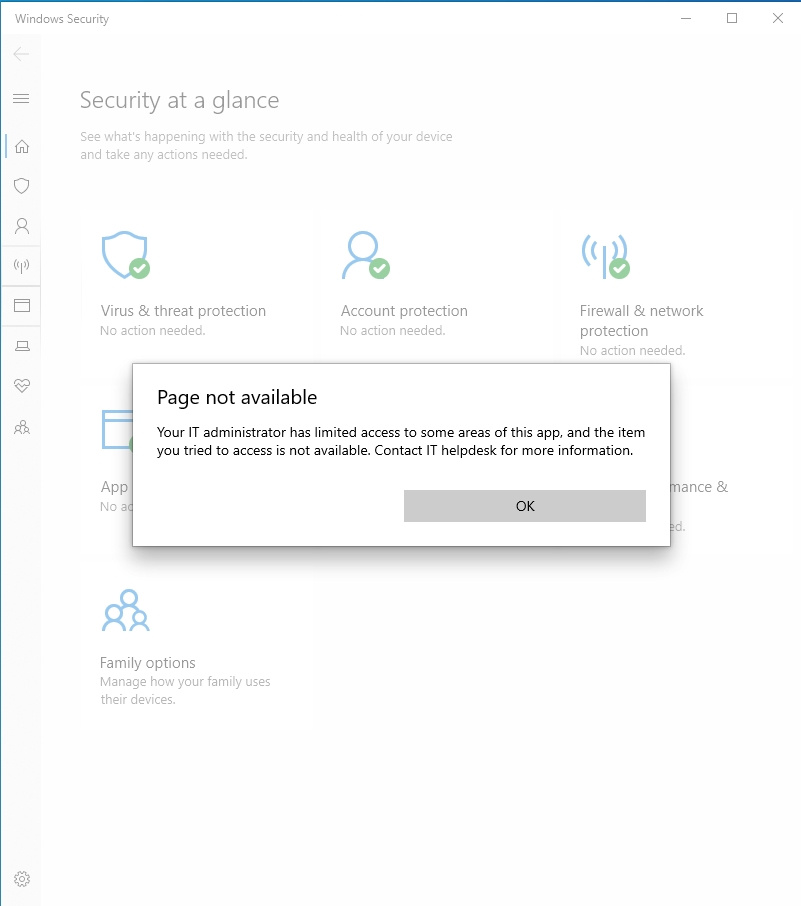The image size is (801, 906).
Task: Click the Family options tile icon
Action: [126, 610]
